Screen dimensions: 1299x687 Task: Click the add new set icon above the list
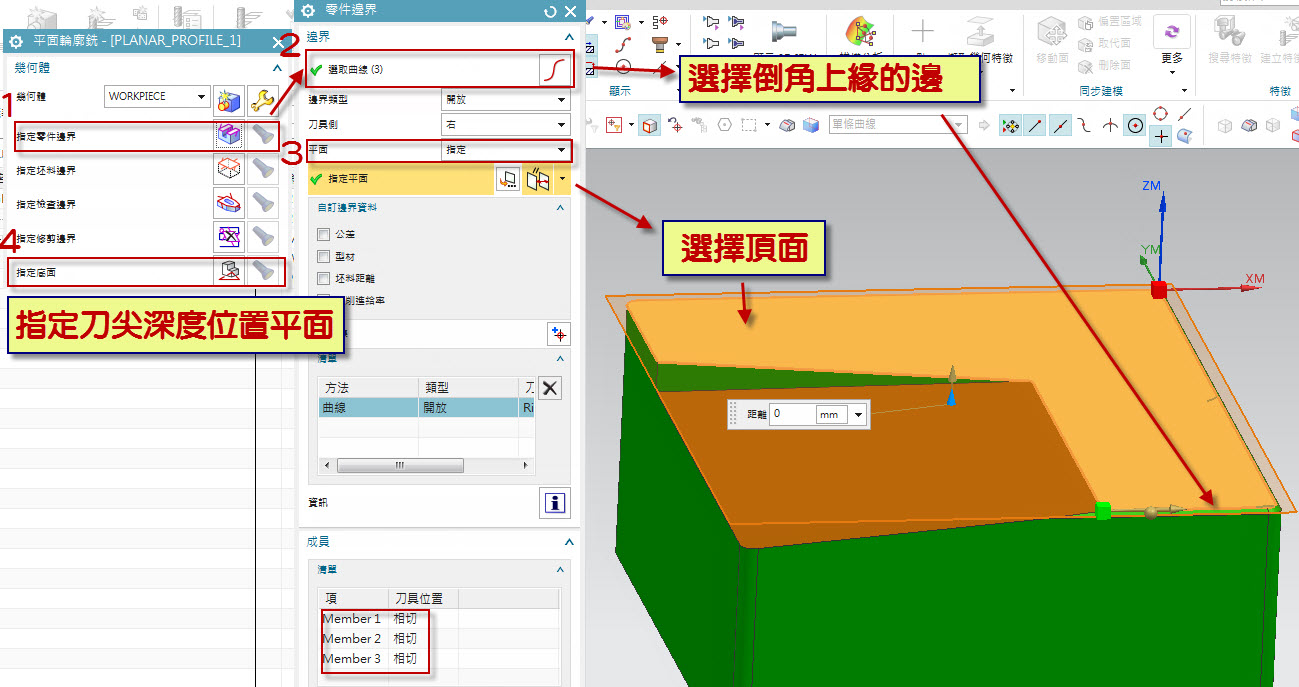tap(558, 334)
